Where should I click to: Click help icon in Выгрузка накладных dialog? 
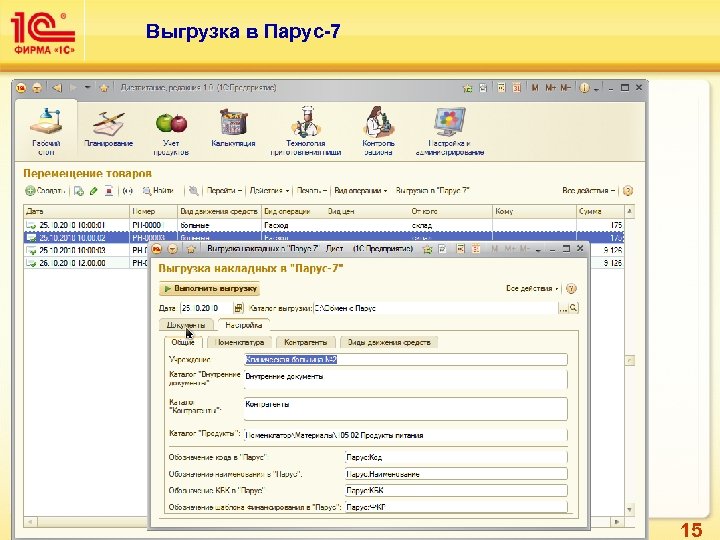point(571,288)
